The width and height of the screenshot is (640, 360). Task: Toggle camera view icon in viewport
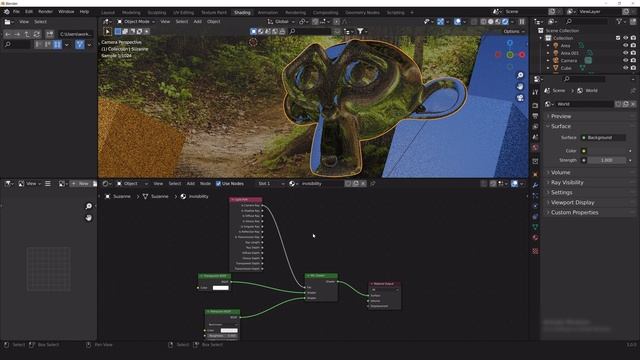520,98
